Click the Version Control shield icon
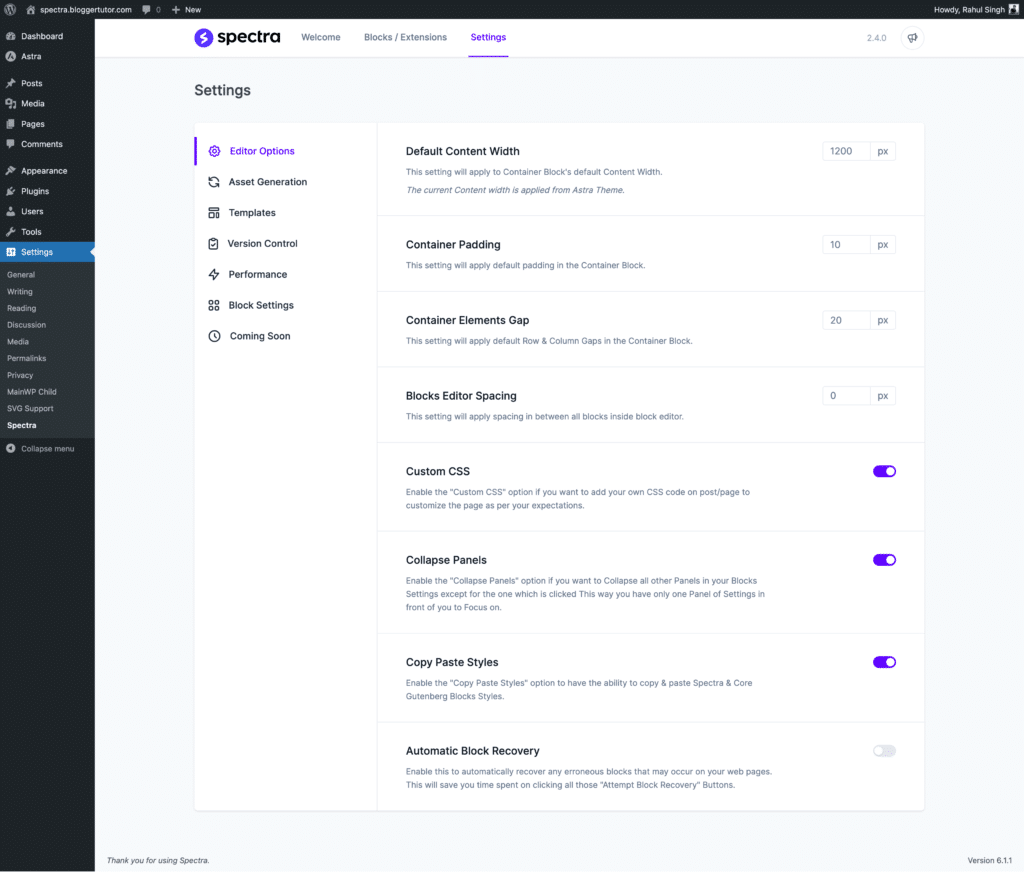 pos(214,243)
